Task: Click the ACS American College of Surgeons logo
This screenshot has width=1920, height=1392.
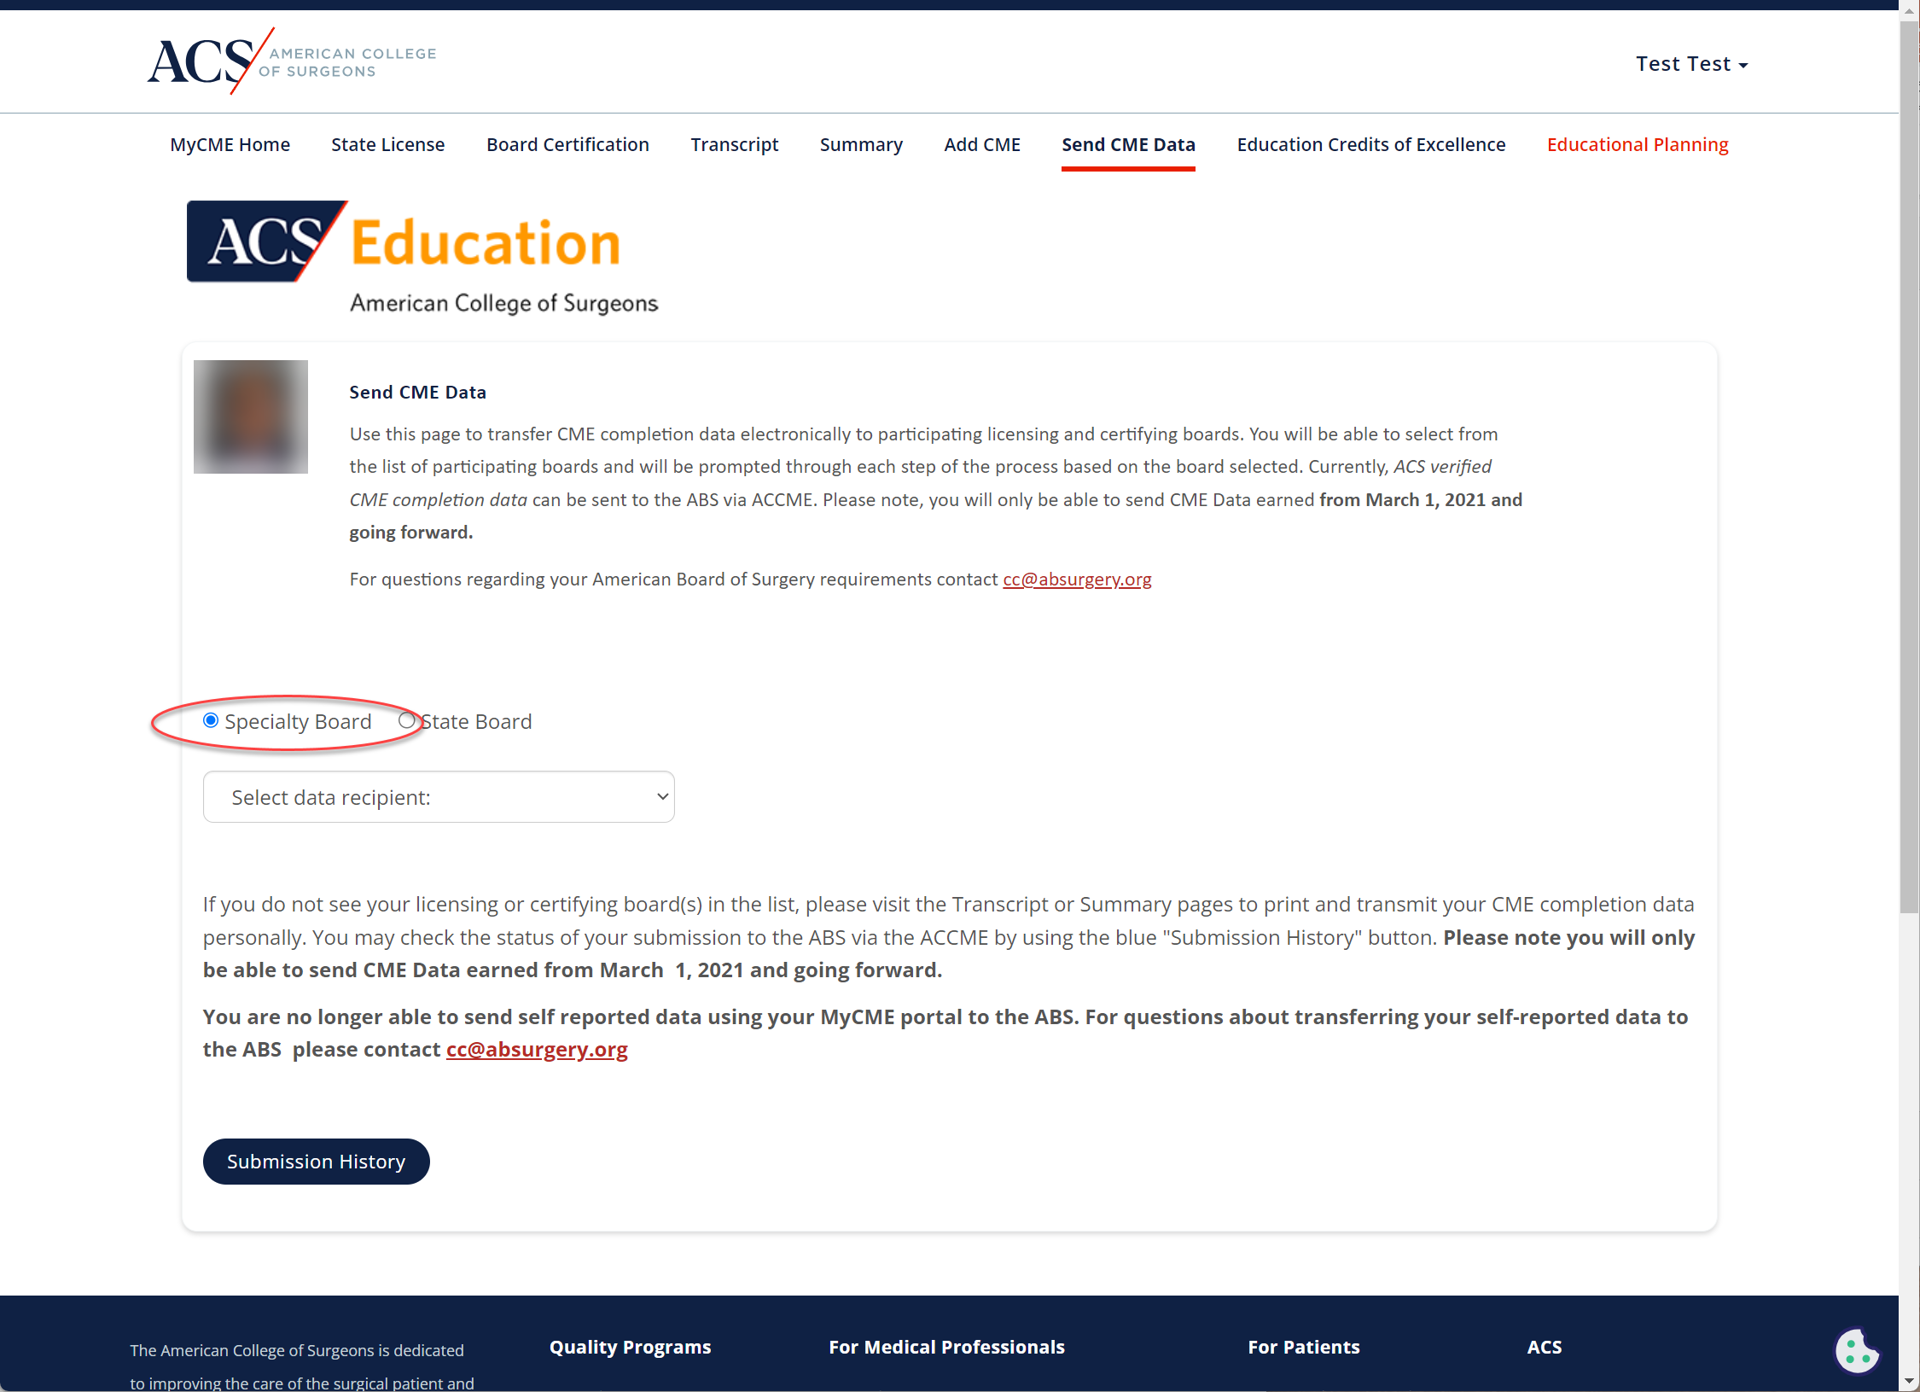Action: (291, 61)
